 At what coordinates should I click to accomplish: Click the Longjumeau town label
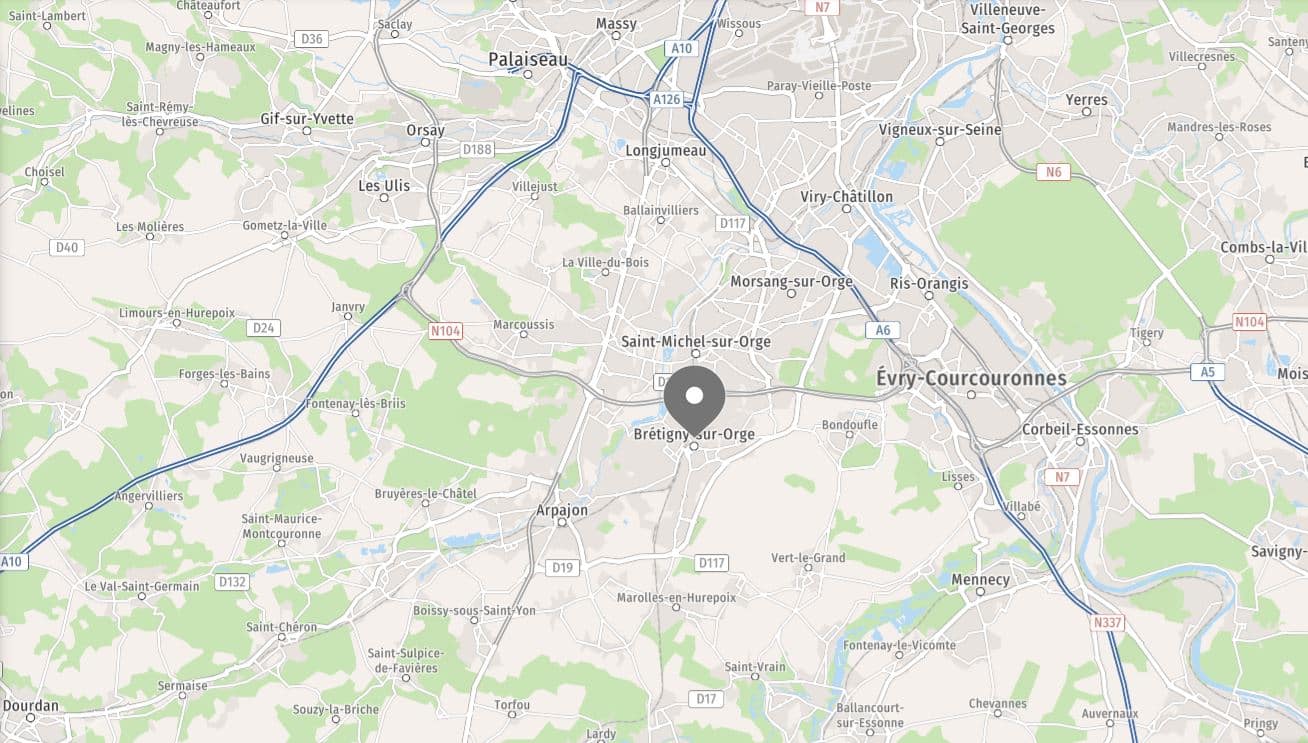click(665, 151)
